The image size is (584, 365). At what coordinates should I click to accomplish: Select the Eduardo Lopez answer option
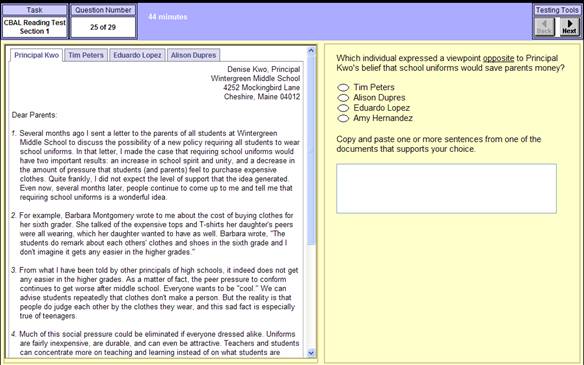point(343,108)
